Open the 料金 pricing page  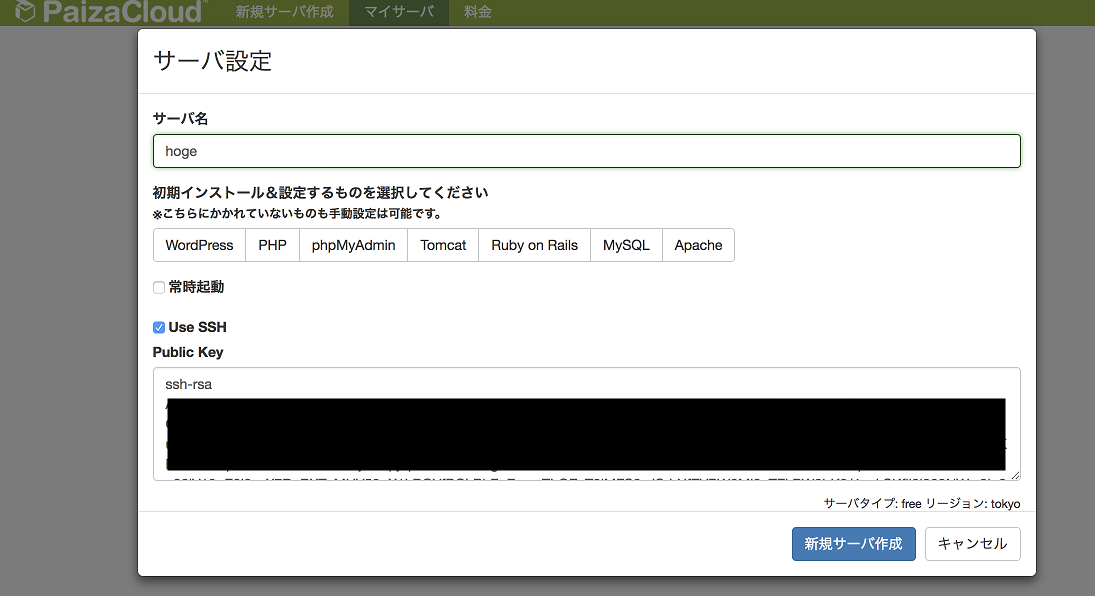point(478,12)
